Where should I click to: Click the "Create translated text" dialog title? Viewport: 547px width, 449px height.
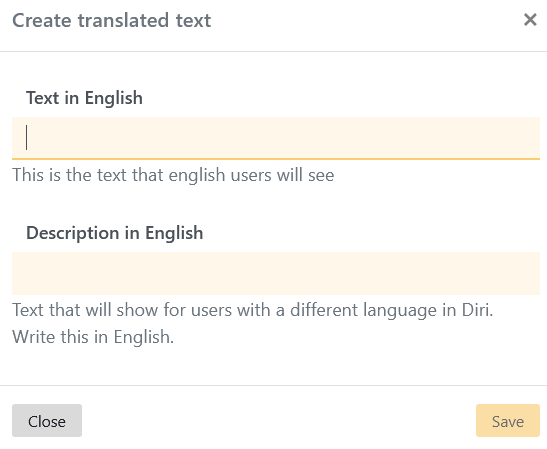(x=112, y=20)
